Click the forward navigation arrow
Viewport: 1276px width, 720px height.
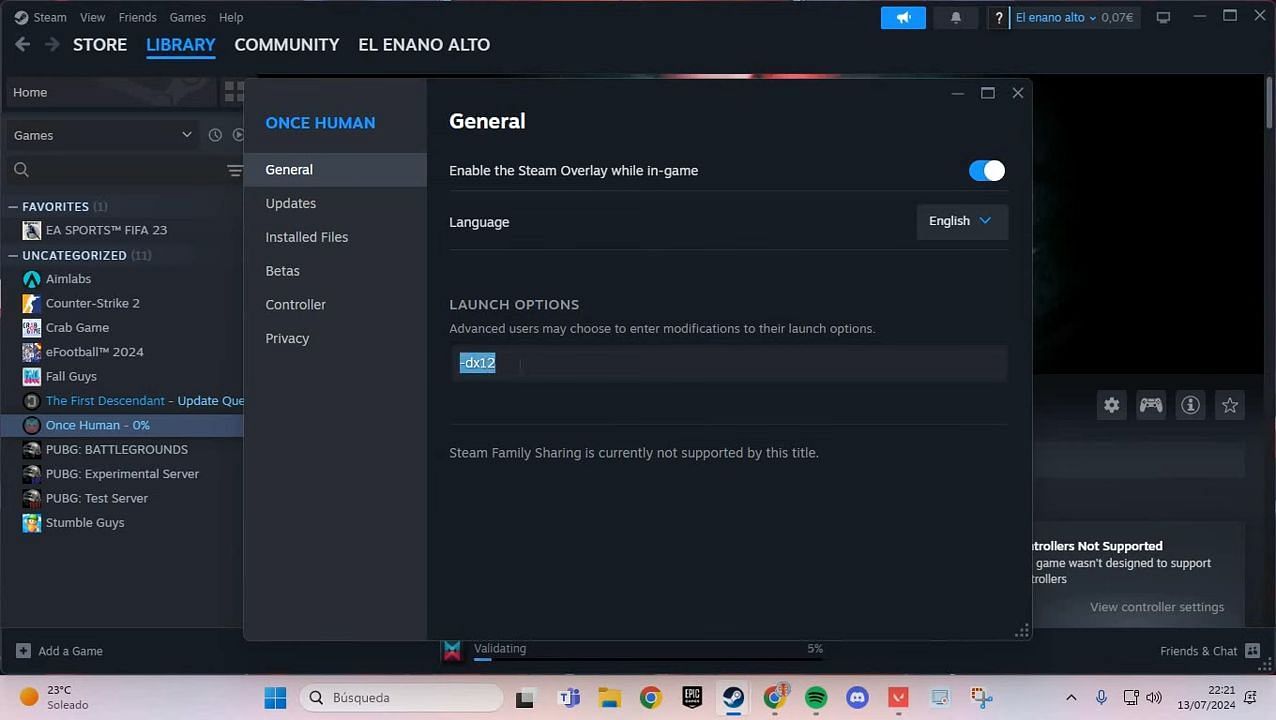[52, 45]
